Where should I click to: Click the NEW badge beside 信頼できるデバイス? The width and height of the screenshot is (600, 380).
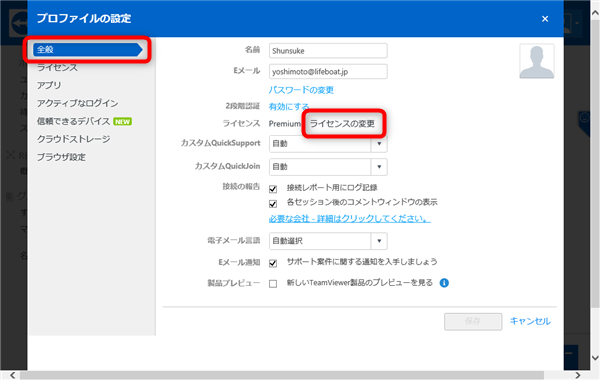click(122, 122)
